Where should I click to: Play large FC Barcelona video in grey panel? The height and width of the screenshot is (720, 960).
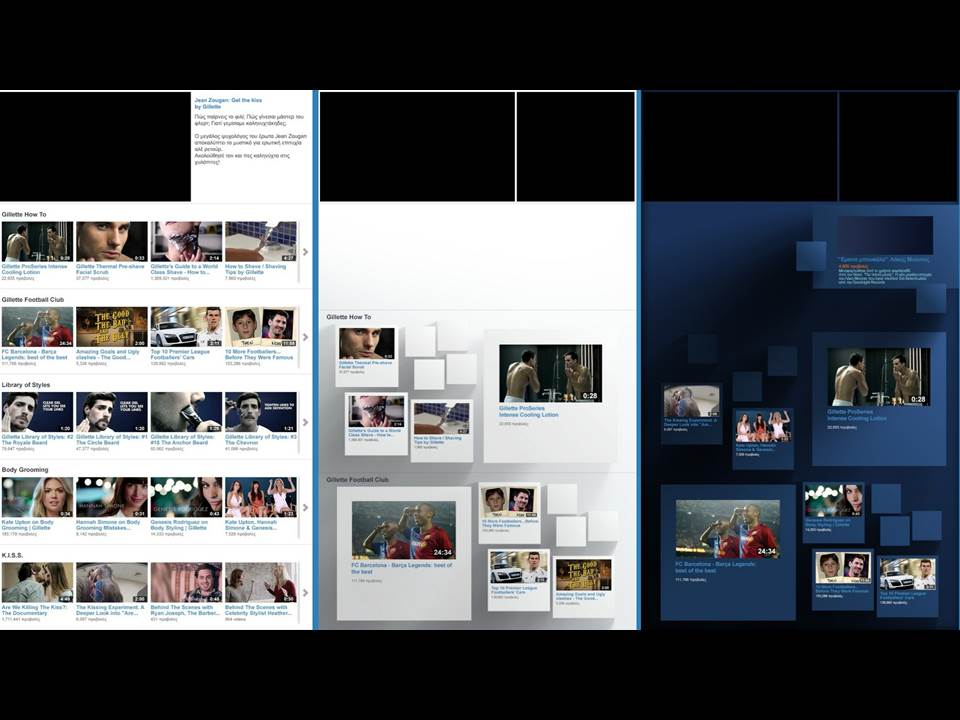(x=403, y=530)
